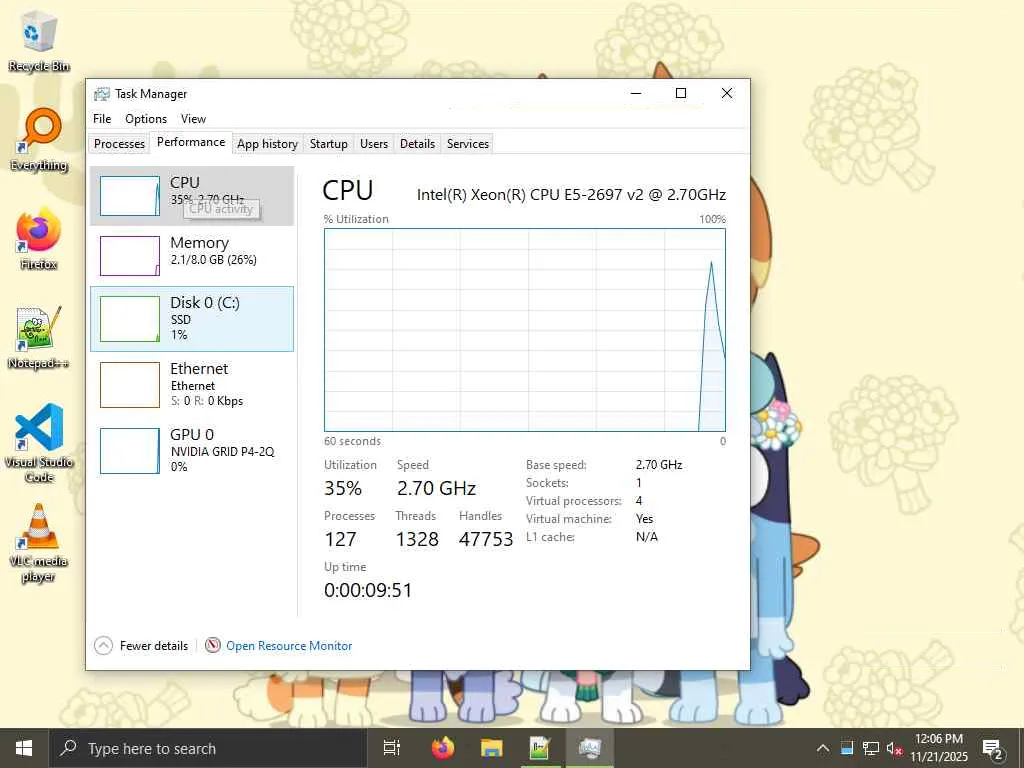Open Task View on the taskbar
The image size is (1024, 768).
(391, 748)
